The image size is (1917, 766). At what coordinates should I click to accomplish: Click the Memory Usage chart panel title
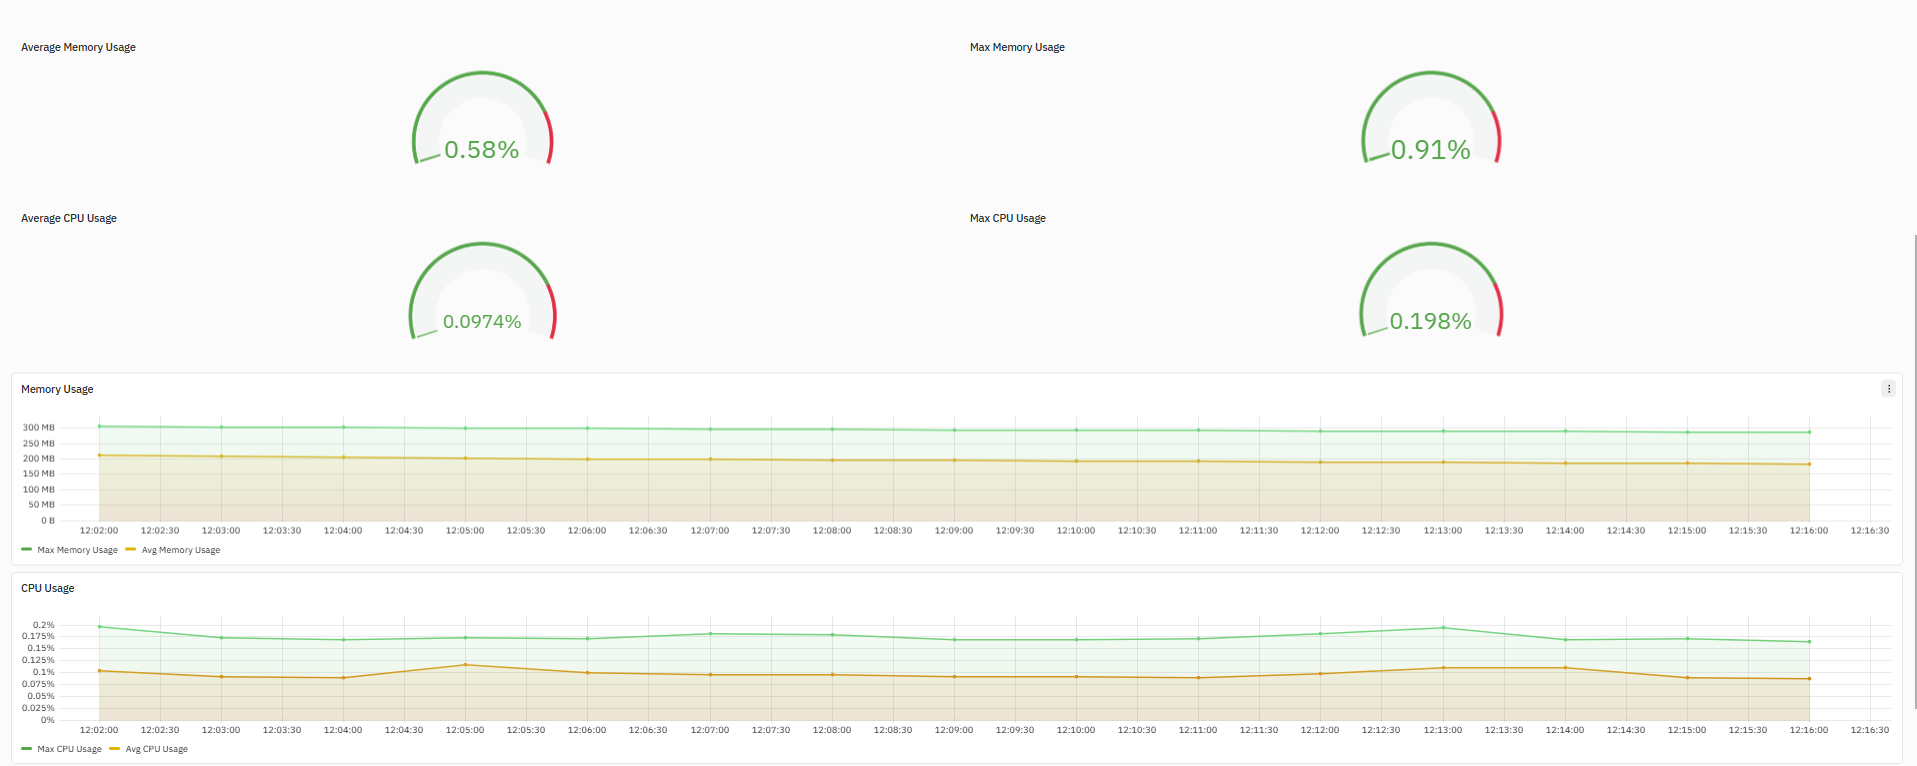click(x=57, y=389)
